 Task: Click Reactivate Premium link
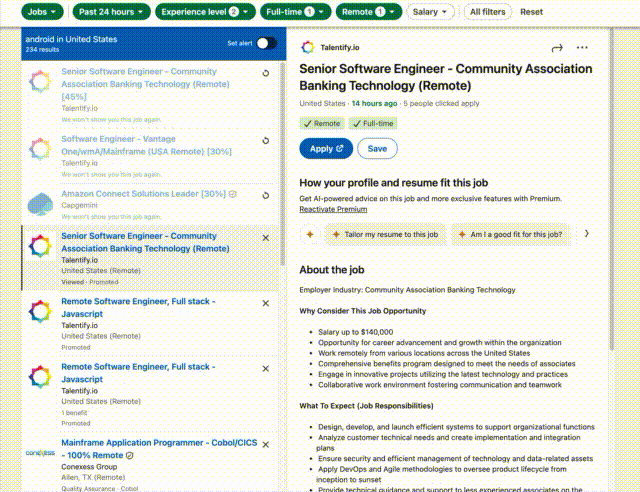tap(333, 209)
